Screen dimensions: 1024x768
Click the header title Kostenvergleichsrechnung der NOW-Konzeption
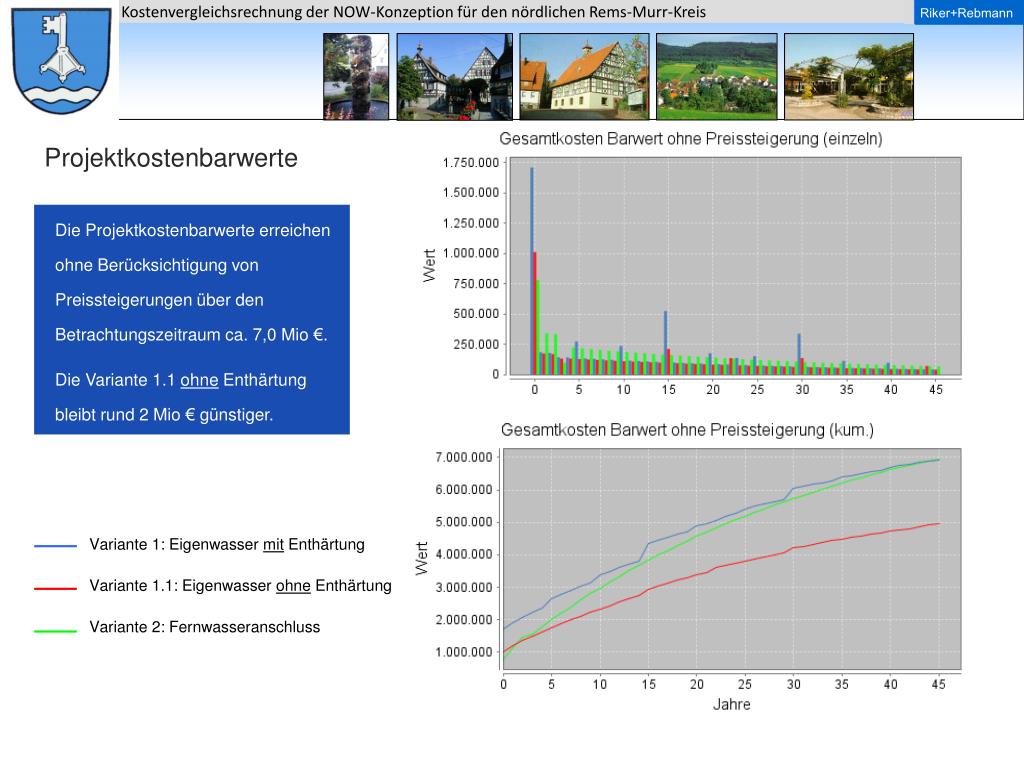pos(413,12)
